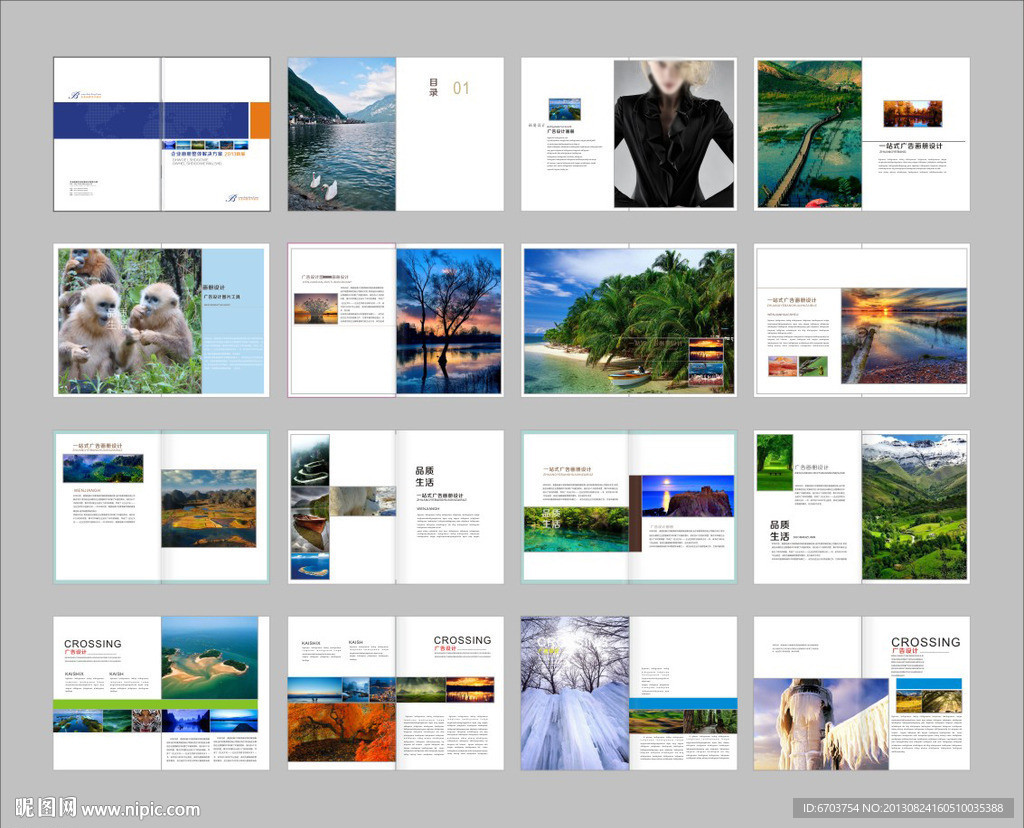Select the woman in black jacket photo
1024x828 pixels.
[674, 134]
